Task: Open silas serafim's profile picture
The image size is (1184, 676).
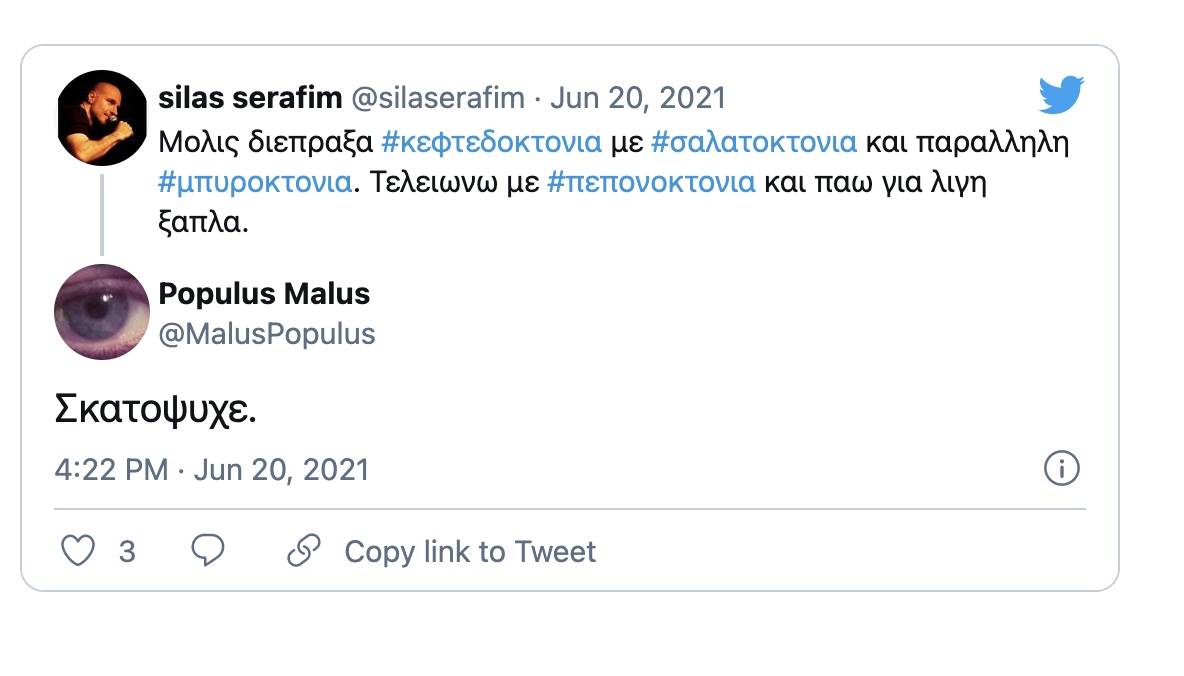Action: (x=103, y=119)
